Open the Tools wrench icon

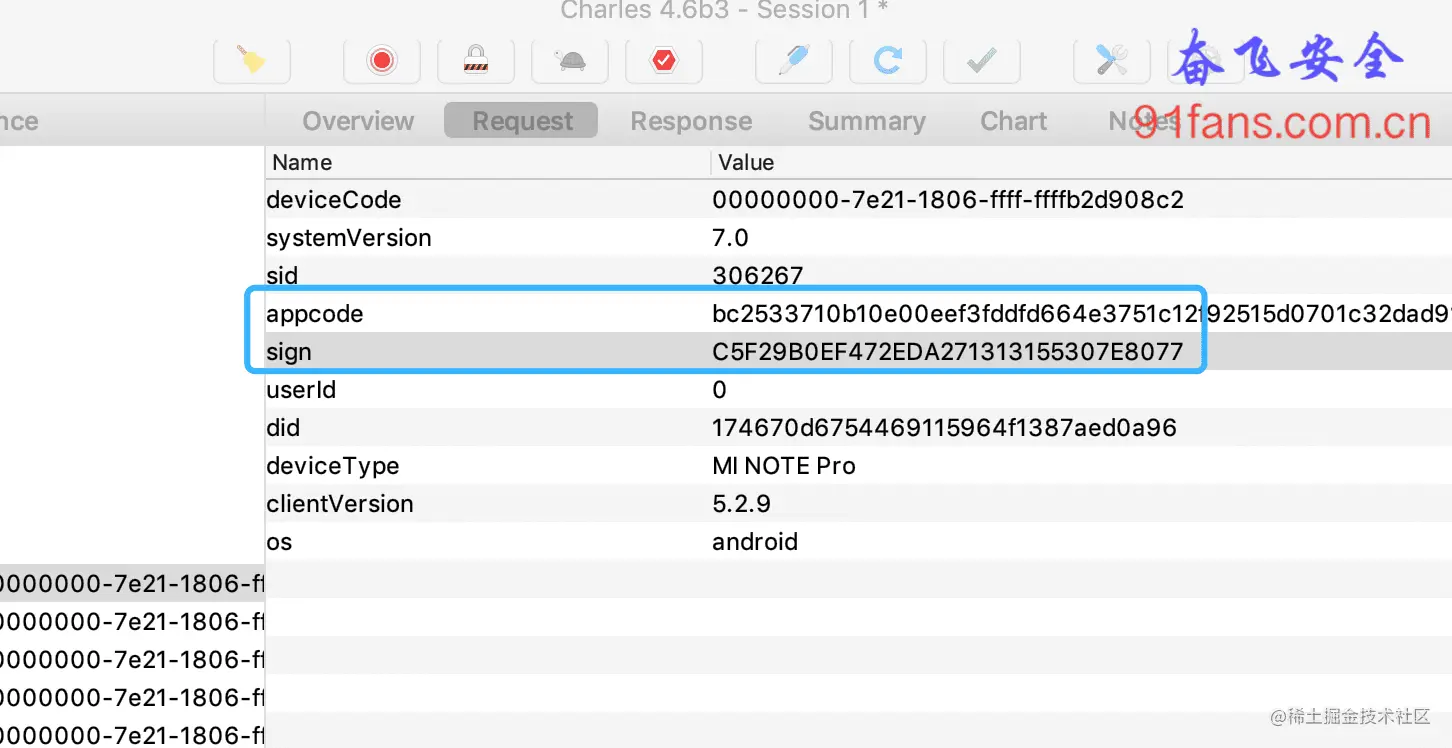[x=1111, y=62]
